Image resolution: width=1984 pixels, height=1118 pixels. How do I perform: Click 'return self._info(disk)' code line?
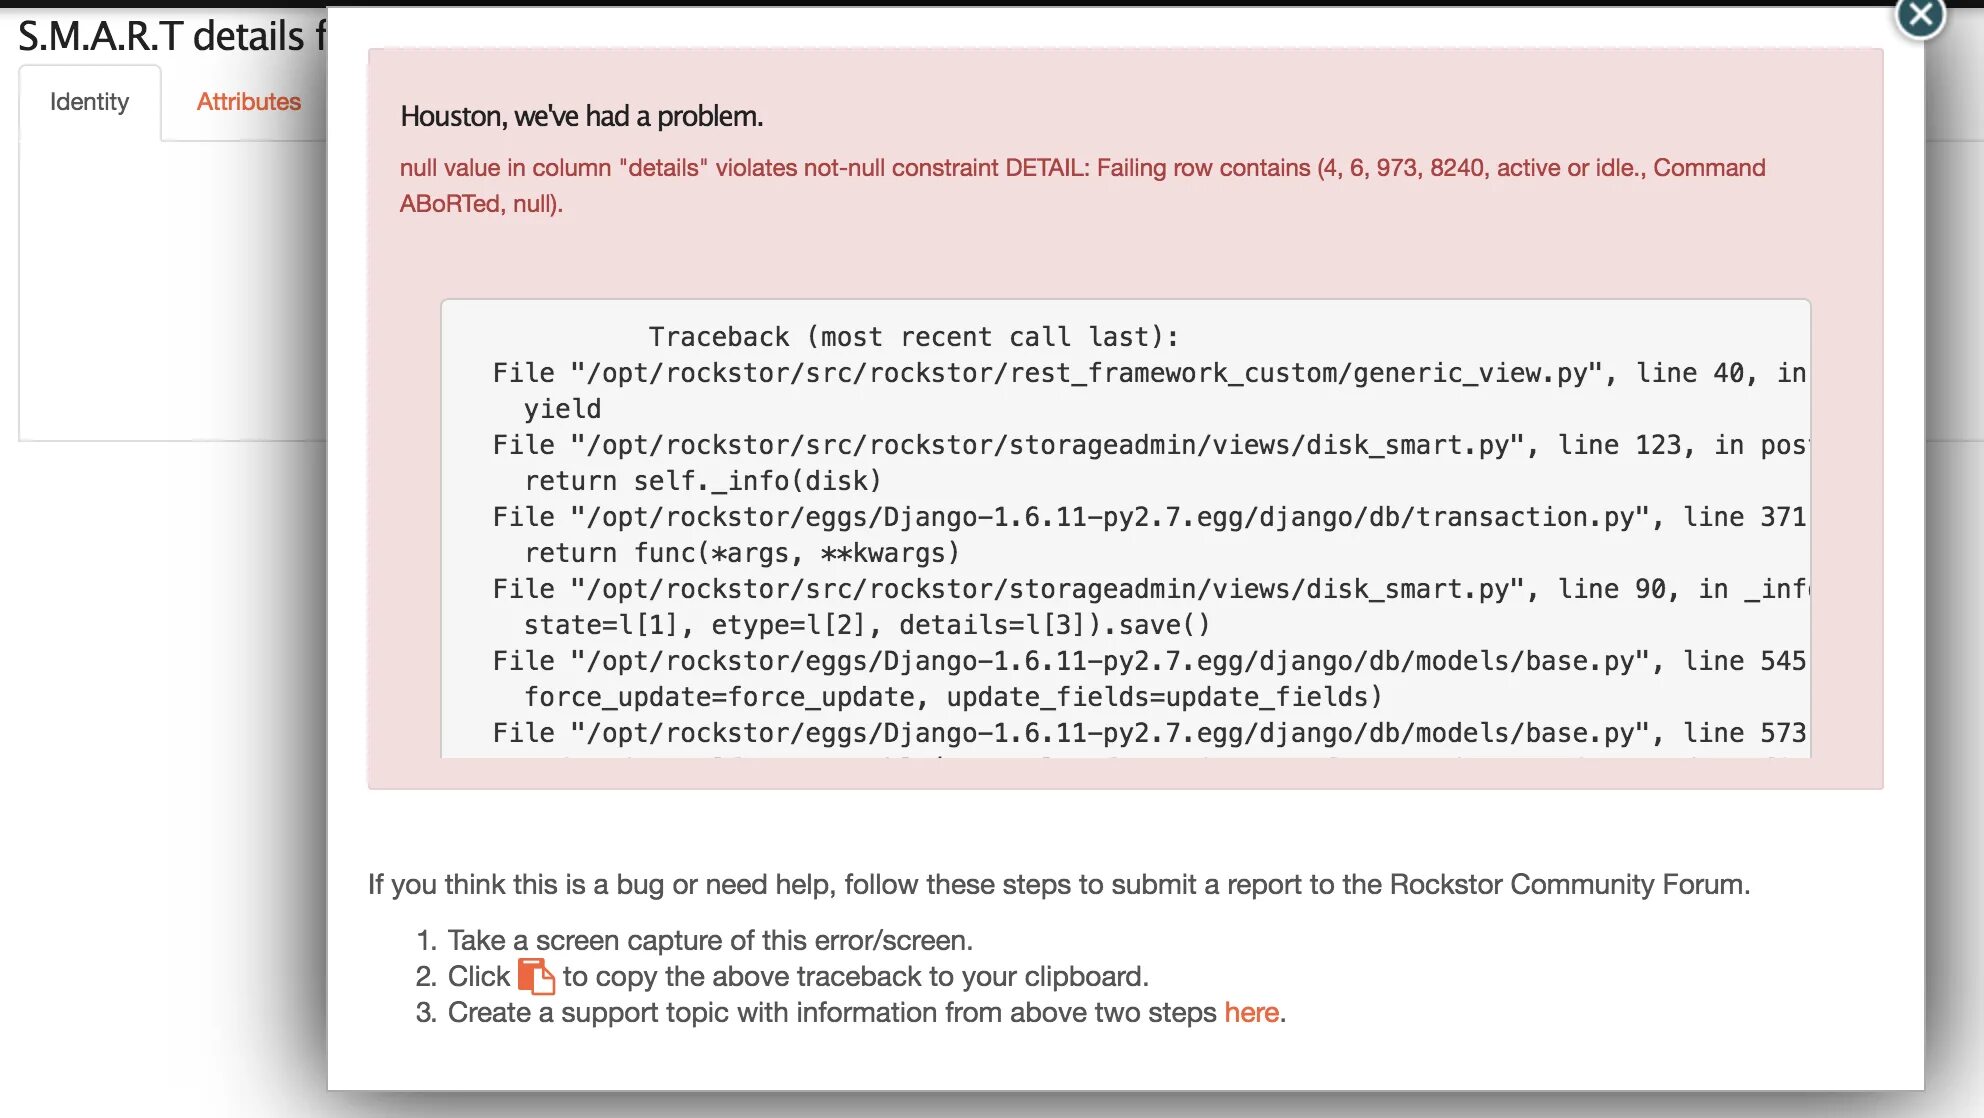pyautogui.click(x=702, y=481)
